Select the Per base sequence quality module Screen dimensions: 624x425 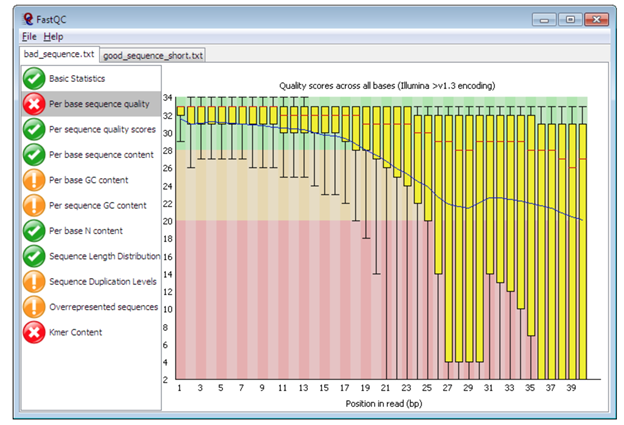(x=91, y=104)
